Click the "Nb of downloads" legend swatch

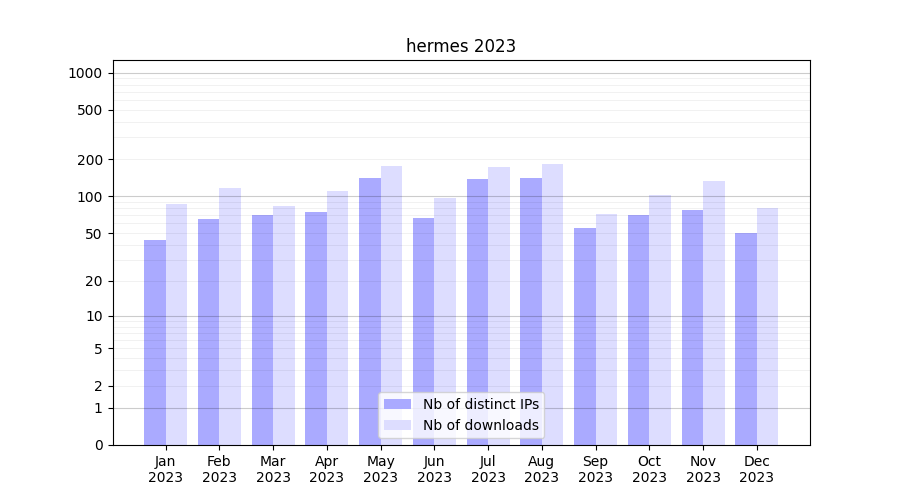[397, 425]
